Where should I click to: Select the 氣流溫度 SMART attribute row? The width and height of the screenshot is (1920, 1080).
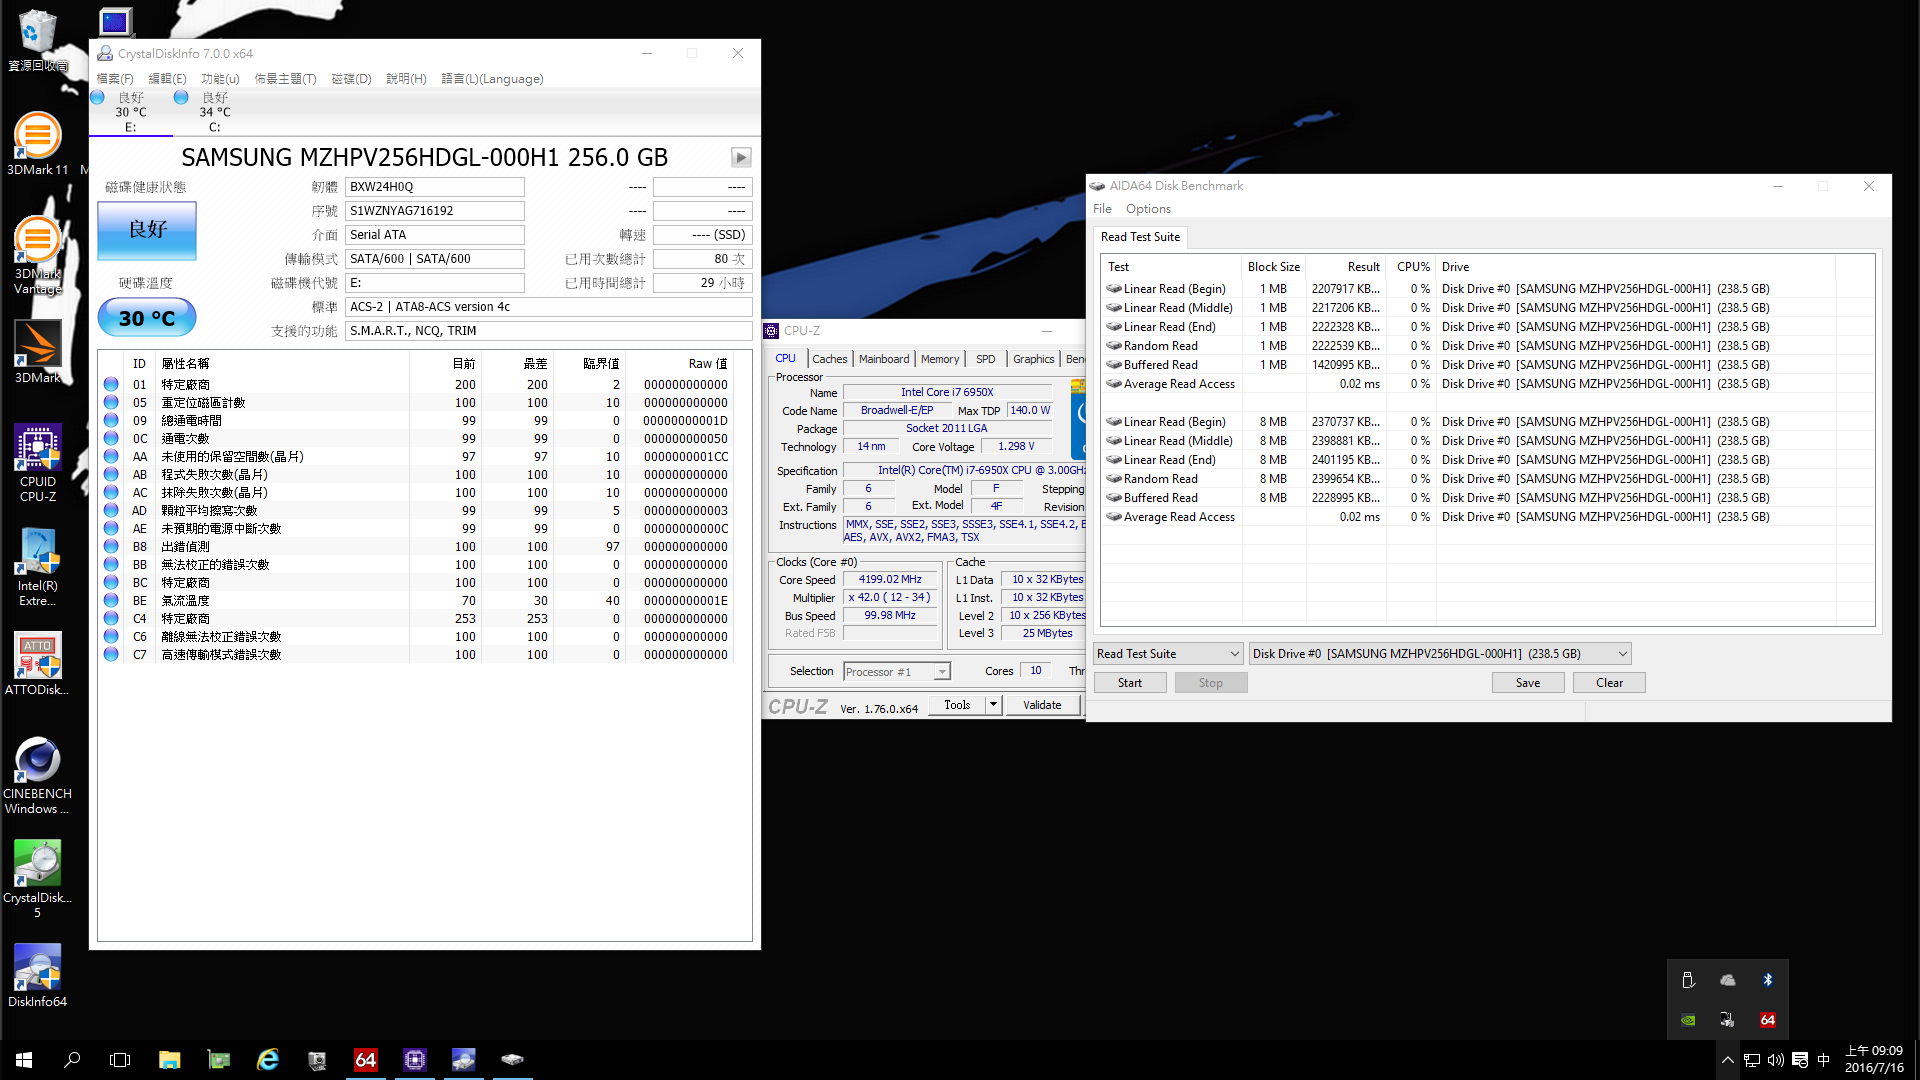416,601
